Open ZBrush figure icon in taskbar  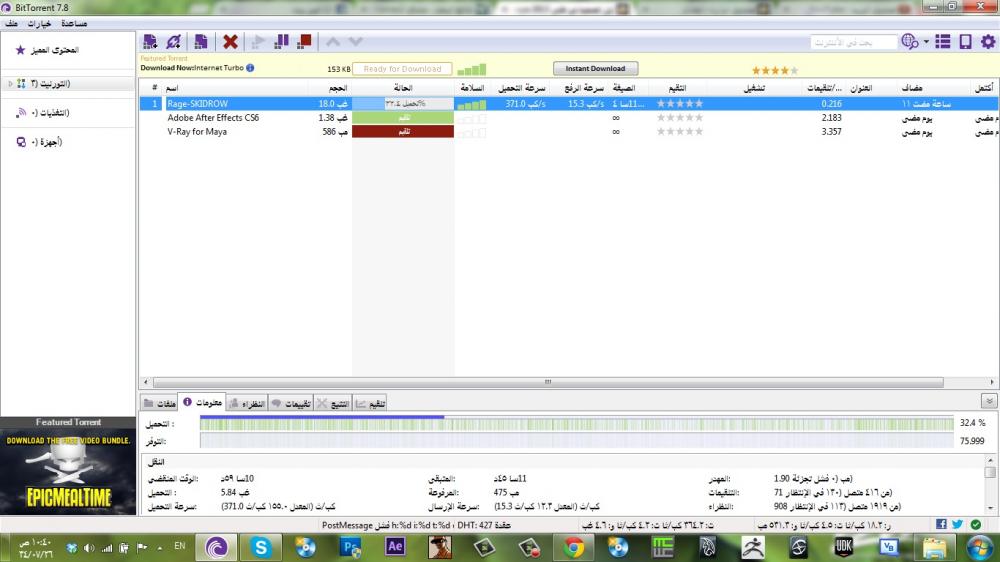753,547
